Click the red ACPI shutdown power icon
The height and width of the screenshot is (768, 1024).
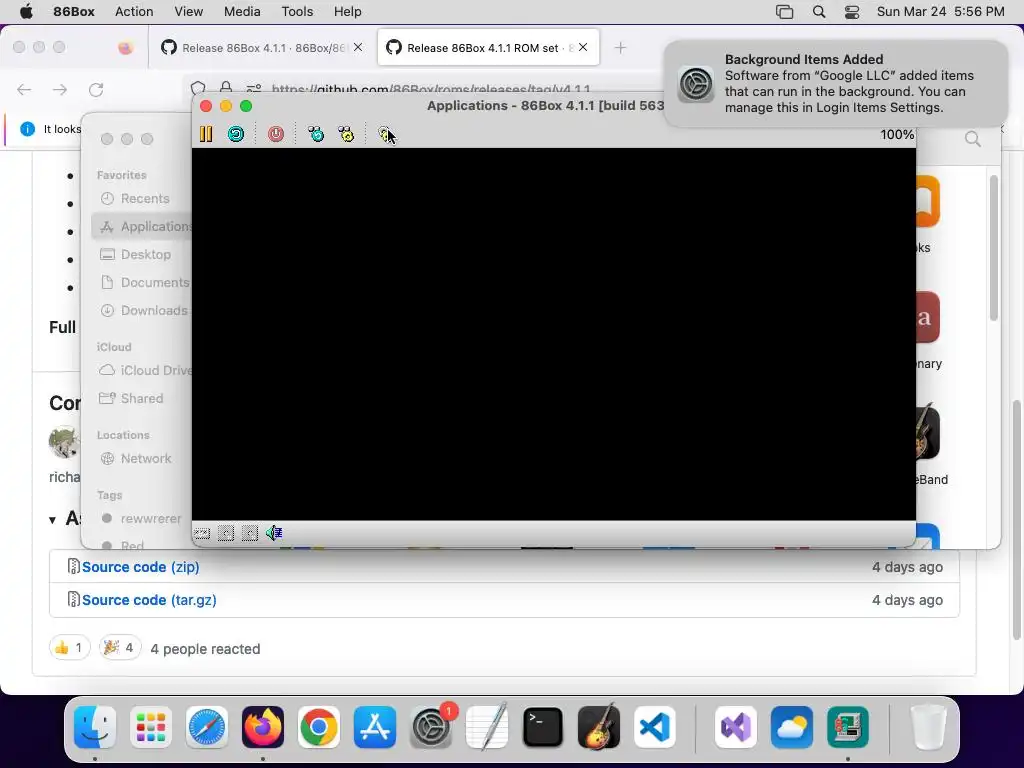tap(276, 134)
